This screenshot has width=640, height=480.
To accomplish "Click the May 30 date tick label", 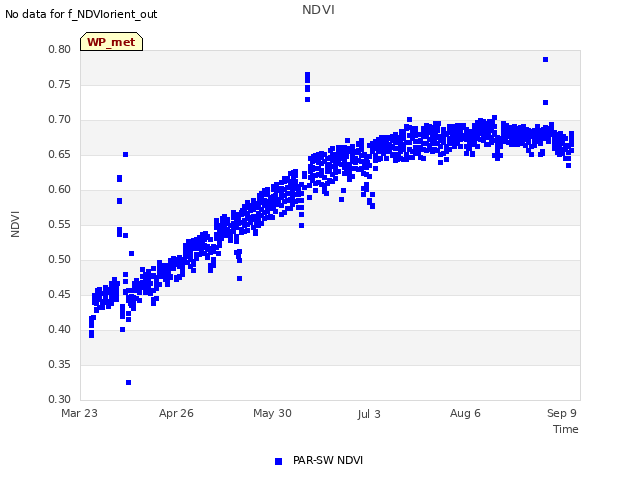I will click(272, 413).
